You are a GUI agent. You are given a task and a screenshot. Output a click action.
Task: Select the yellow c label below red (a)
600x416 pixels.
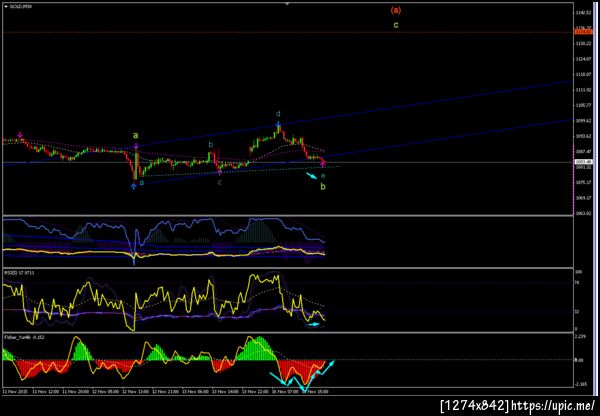[396, 25]
